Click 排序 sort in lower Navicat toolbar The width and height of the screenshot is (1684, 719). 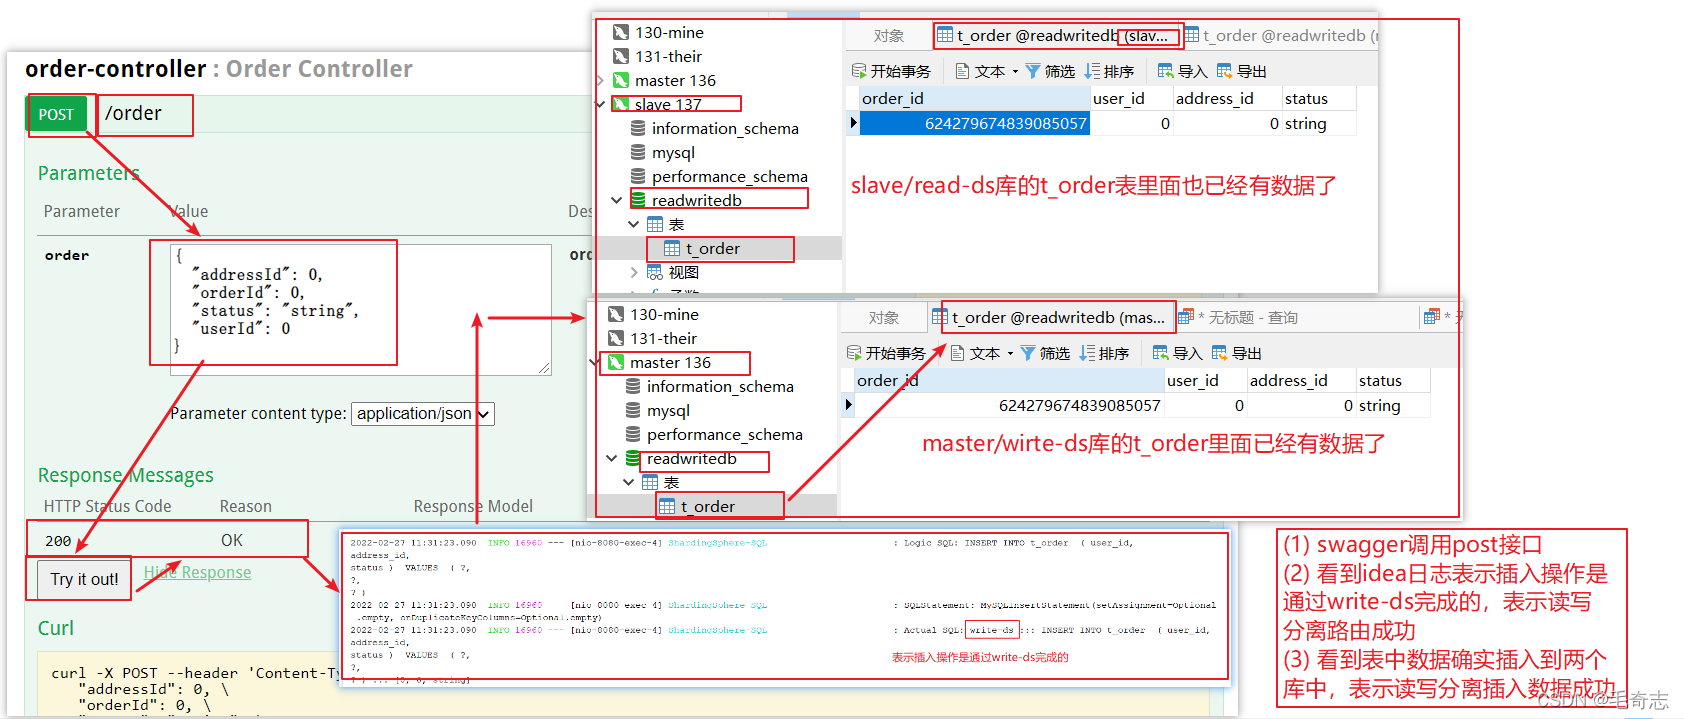tap(1104, 353)
